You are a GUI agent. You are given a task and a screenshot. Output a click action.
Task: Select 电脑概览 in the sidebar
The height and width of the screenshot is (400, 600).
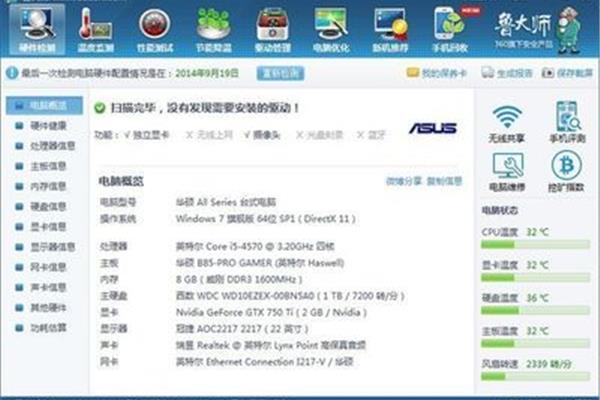coord(44,106)
